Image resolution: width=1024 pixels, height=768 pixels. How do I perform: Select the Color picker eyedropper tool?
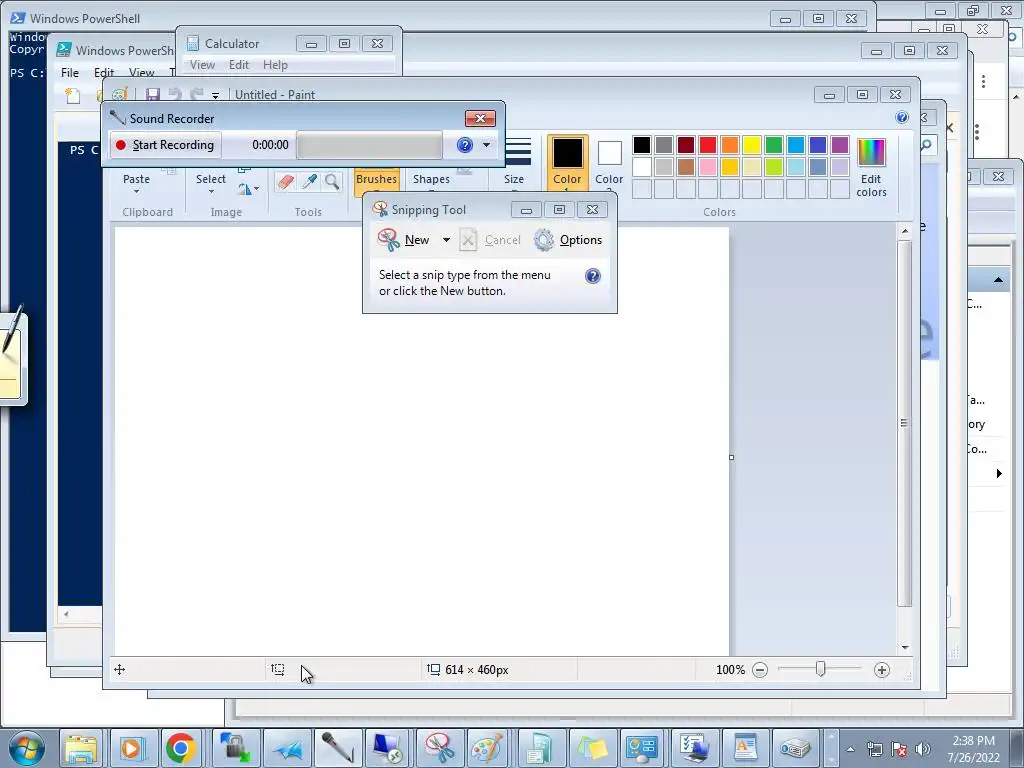click(x=309, y=181)
